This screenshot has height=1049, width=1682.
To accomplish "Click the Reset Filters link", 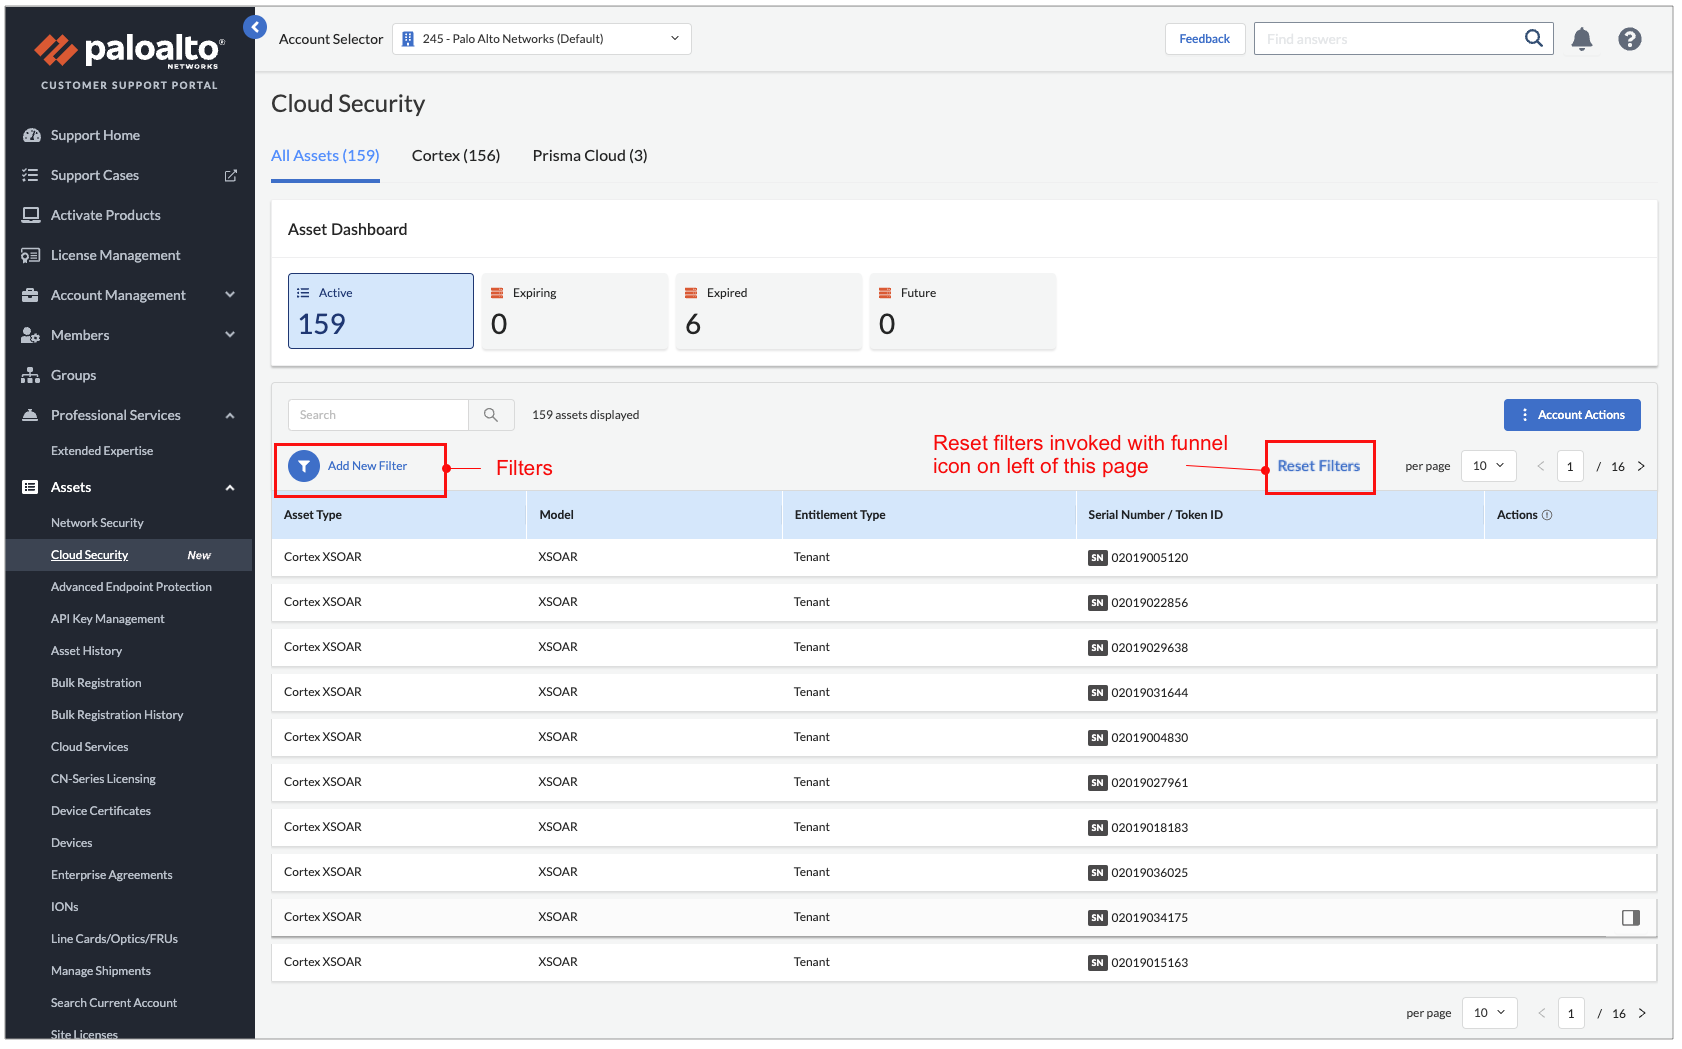I will click(x=1318, y=466).
